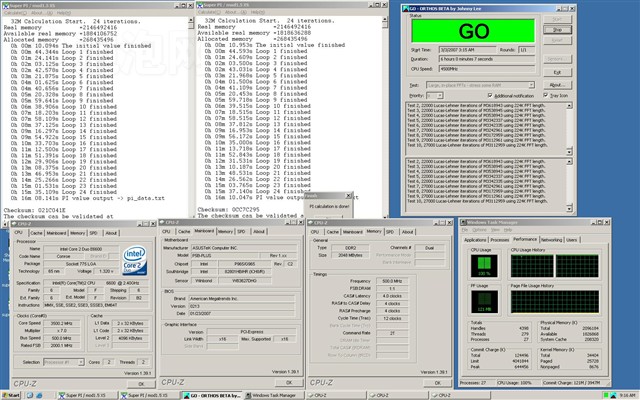Open the CPU-Z processor Selection dropdown

coord(81,362)
